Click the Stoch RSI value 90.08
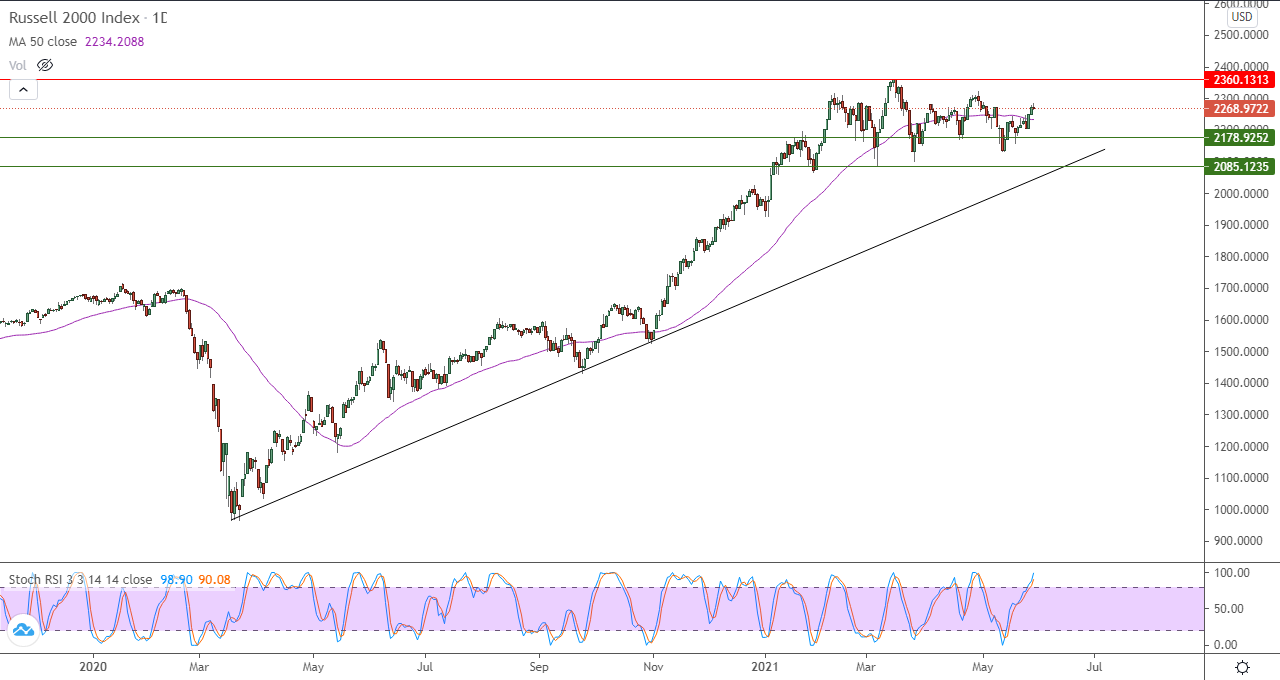 [x=214, y=579]
